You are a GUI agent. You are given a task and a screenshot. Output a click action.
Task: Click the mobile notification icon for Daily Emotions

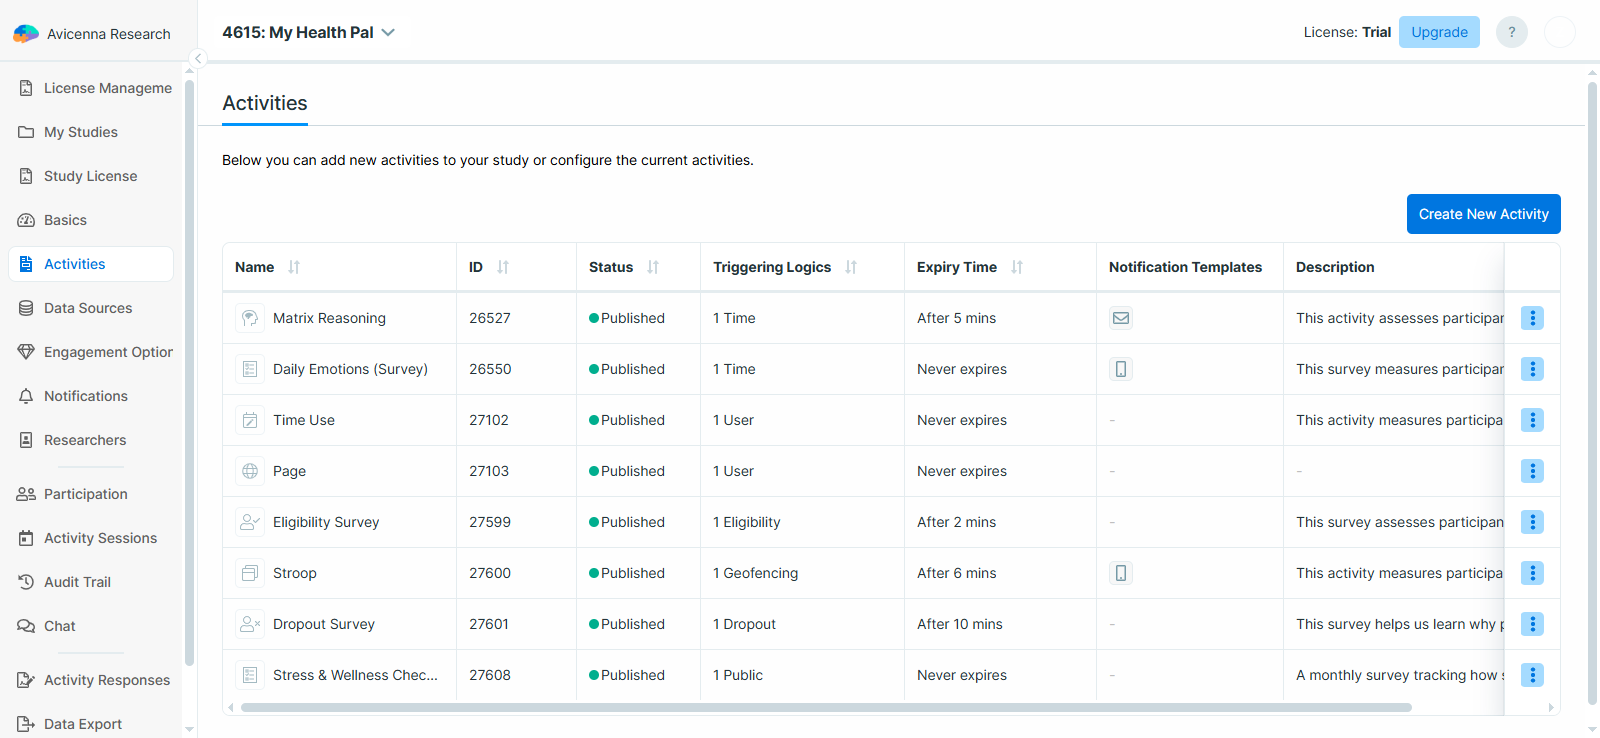(1121, 369)
